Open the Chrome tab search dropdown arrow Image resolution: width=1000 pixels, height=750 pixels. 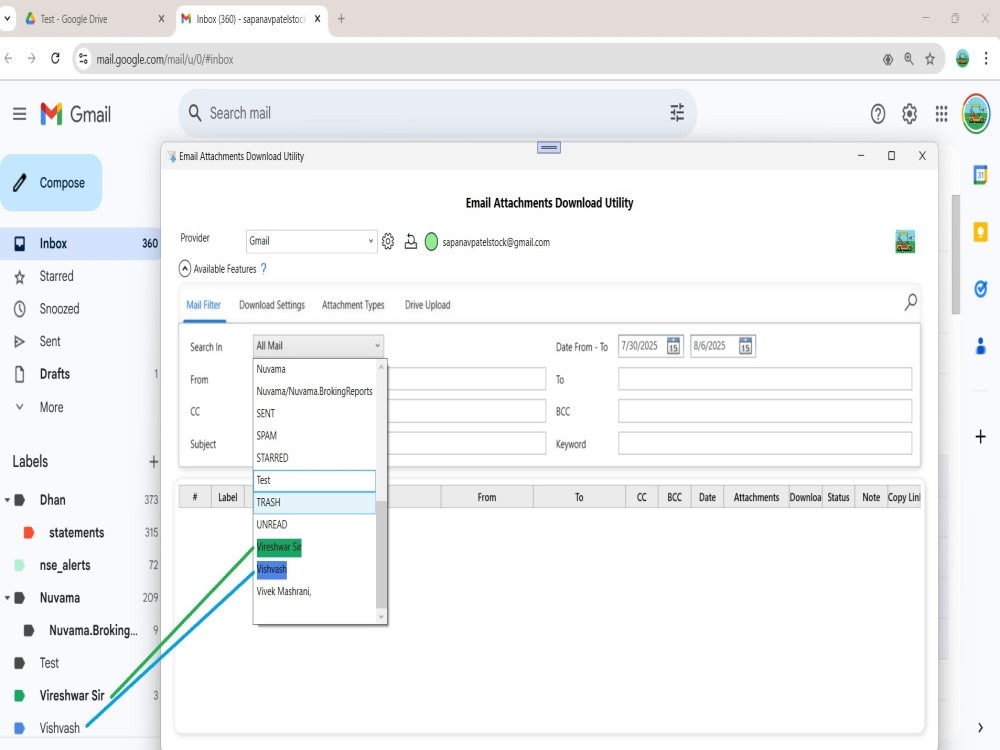click(x=7, y=18)
